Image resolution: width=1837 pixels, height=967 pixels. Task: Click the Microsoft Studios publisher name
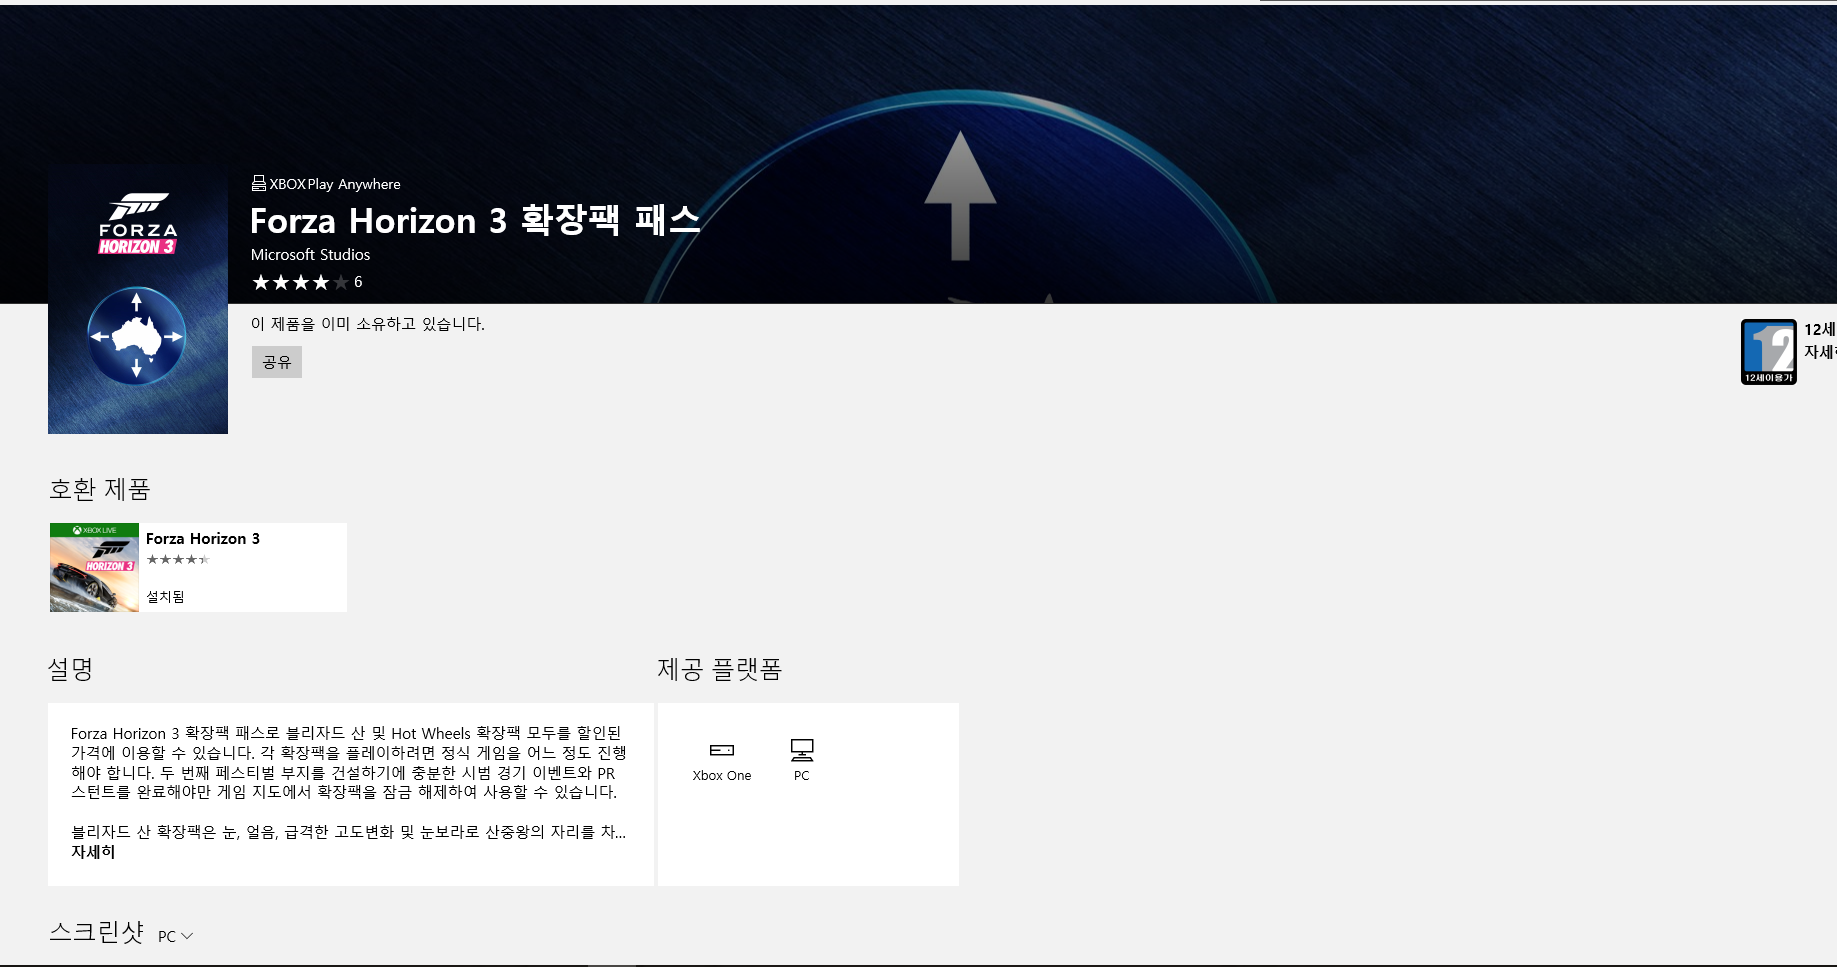coord(310,255)
